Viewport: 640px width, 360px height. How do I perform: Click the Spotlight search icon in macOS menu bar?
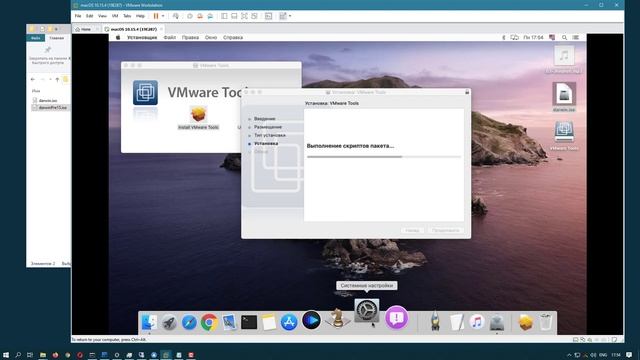[x=564, y=38]
